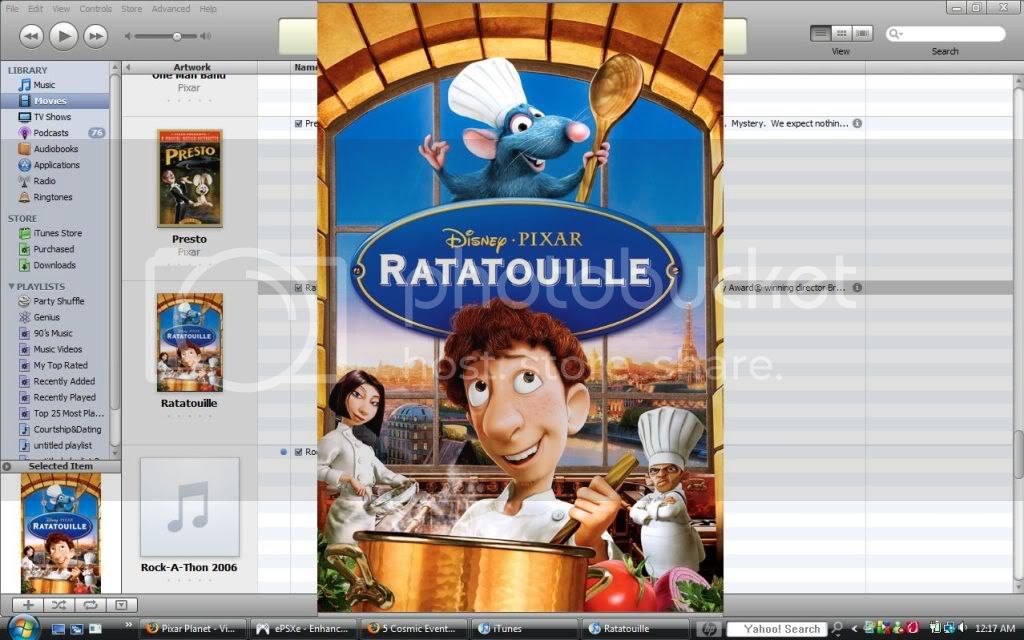Toggle the Ratatouille row checkbox
This screenshot has width=1024, height=640.
(x=298, y=288)
